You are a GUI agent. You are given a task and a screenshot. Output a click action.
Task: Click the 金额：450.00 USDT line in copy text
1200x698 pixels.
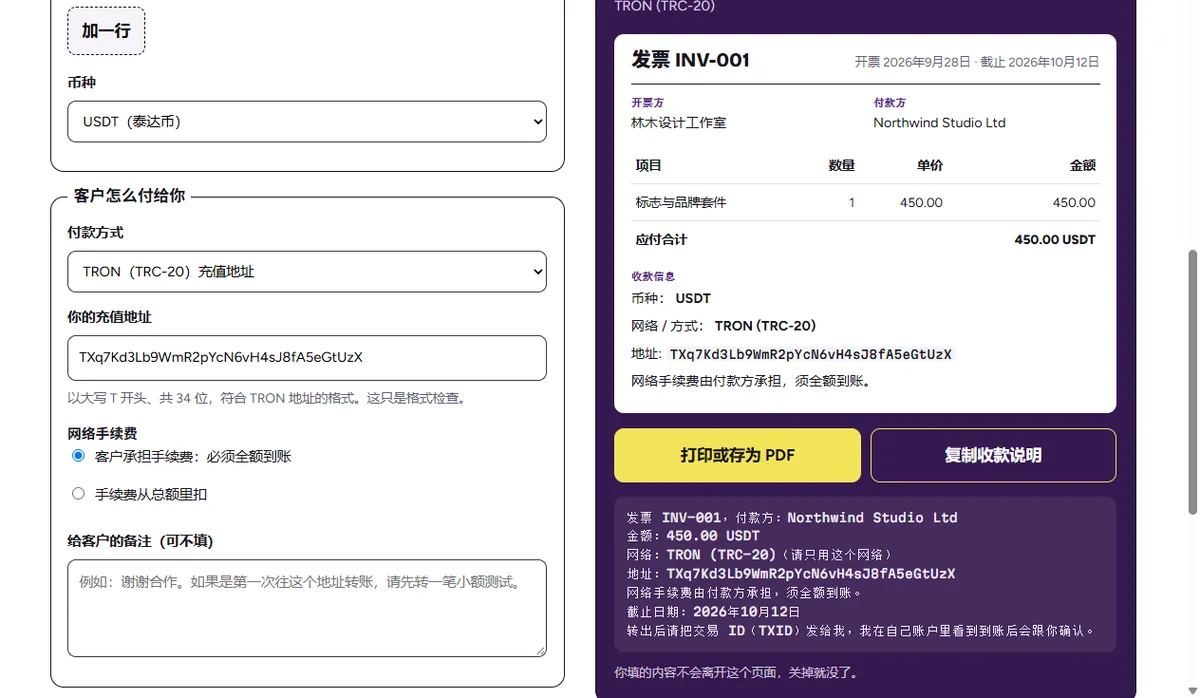point(693,536)
